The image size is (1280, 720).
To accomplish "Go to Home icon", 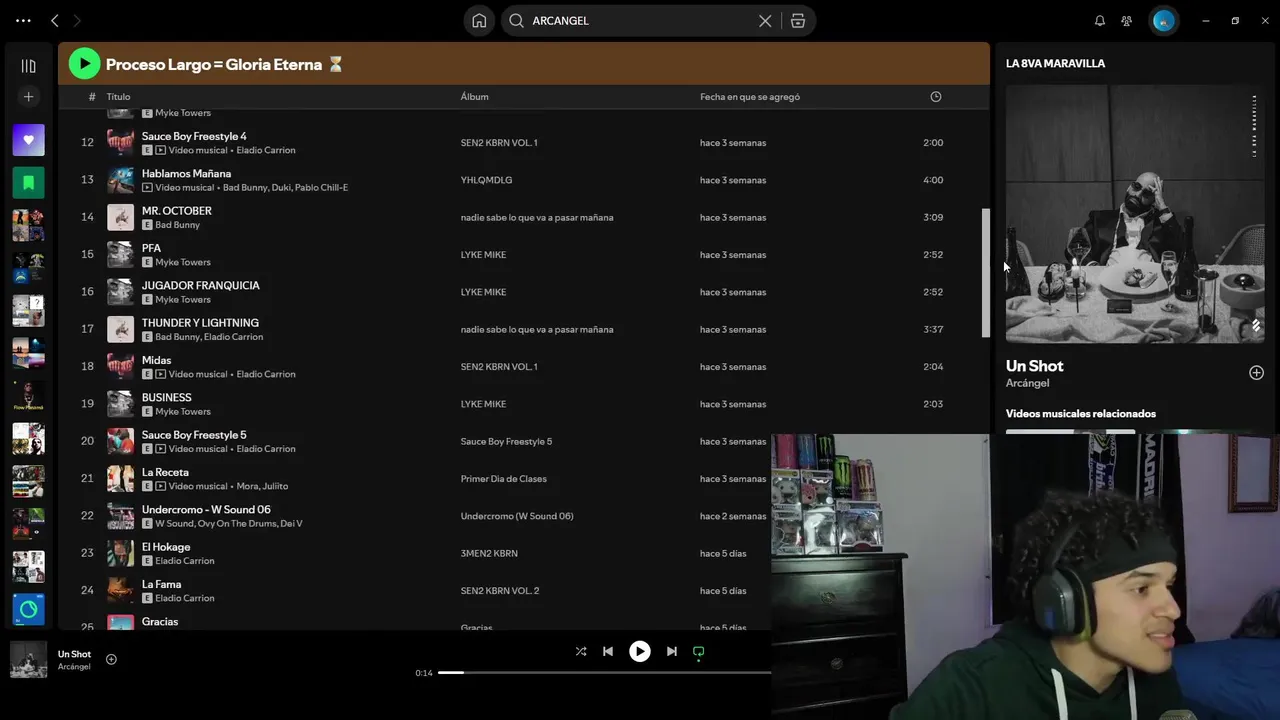I will 479,21.
